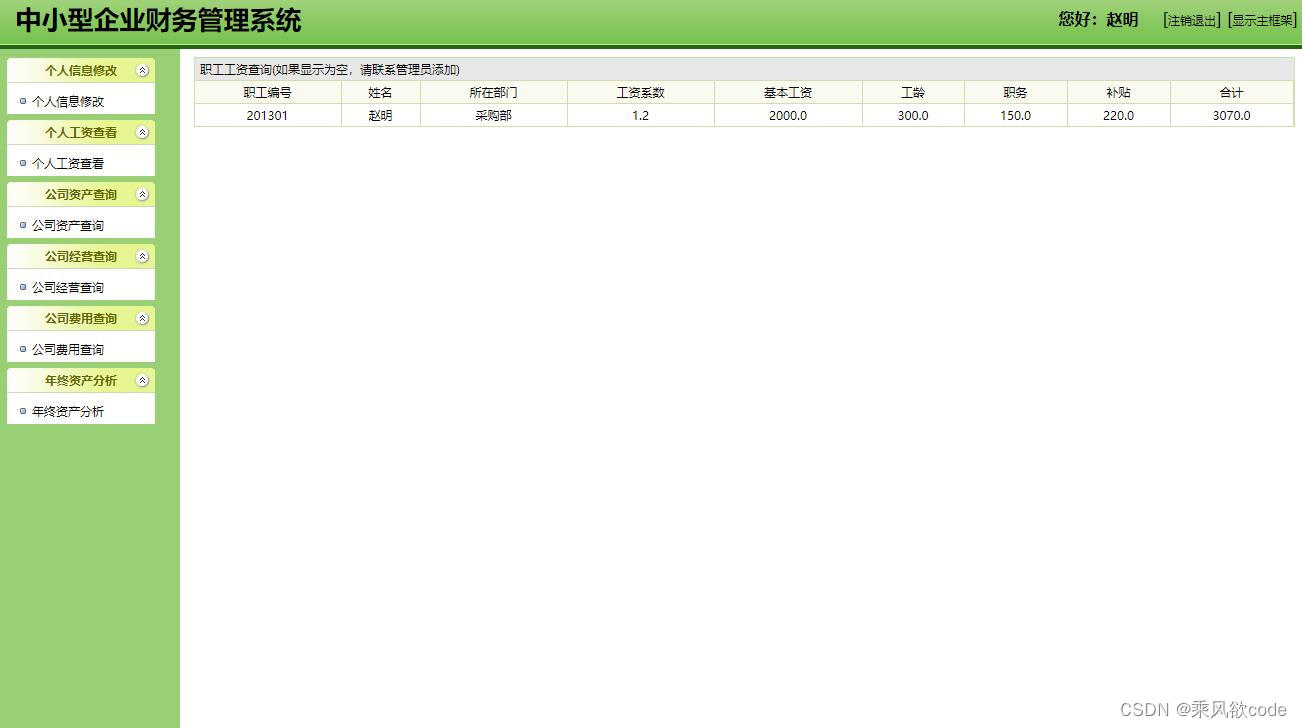The height and width of the screenshot is (728, 1302).
Task: Click the bullet icon beside 公司资产查询 link
Action: (x=22, y=225)
